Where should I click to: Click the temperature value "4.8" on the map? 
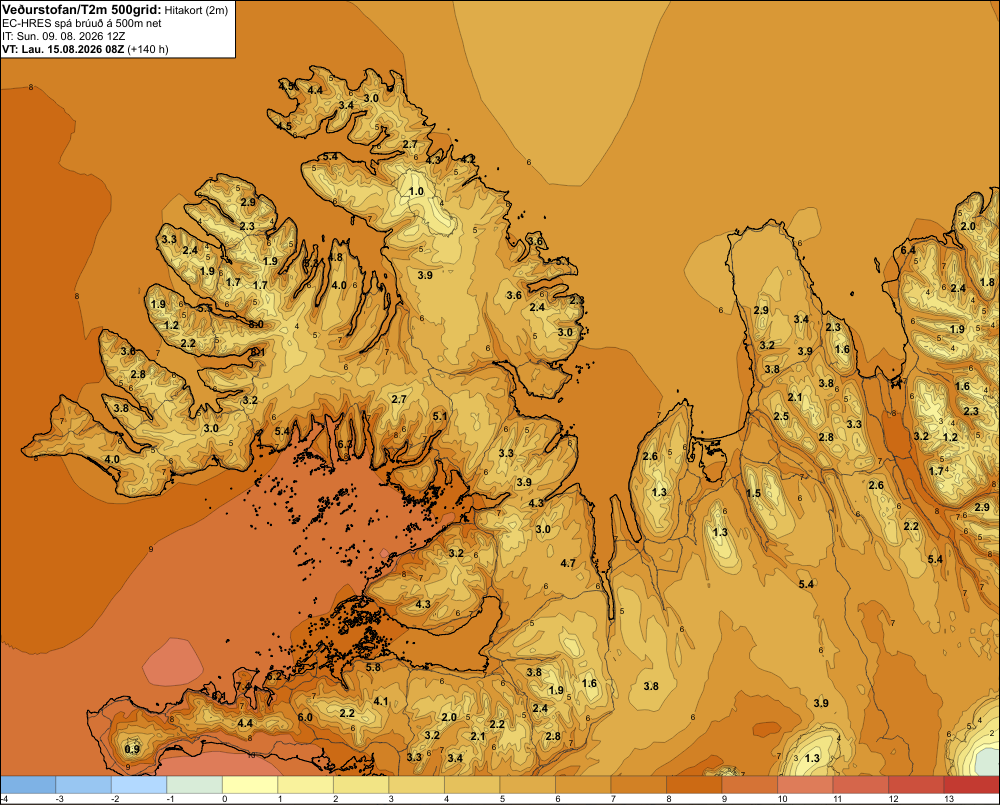(335, 258)
